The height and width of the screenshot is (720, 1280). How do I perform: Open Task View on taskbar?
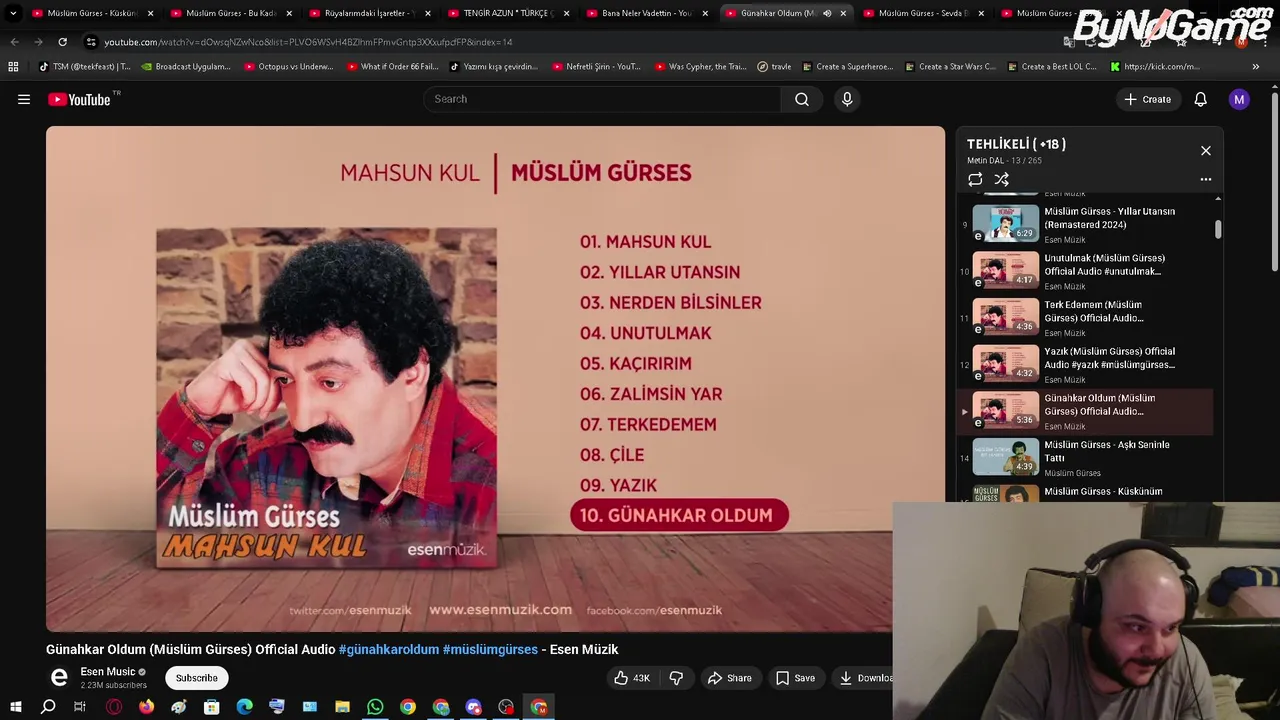tap(80, 707)
